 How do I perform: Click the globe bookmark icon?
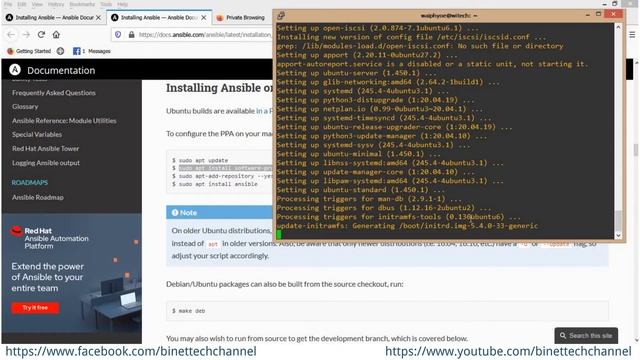click(60, 51)
